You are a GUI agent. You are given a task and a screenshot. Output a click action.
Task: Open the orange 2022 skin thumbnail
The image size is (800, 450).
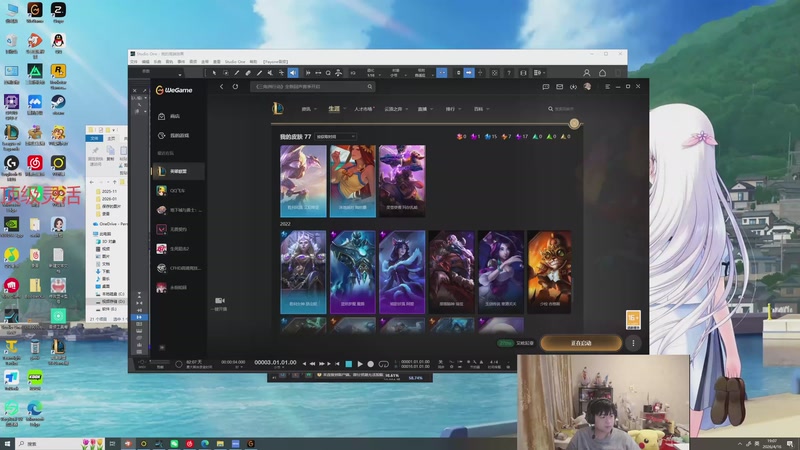tap(549, 271)
